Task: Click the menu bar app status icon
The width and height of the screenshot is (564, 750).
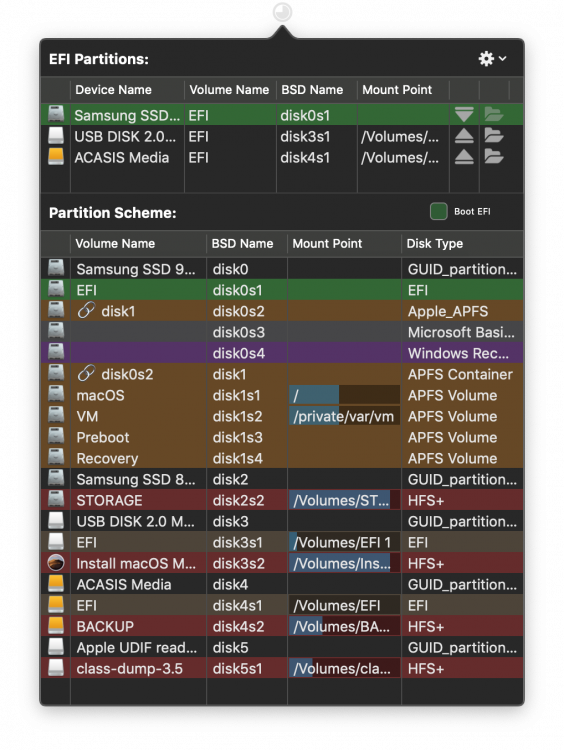Action: tap(282, 11)
